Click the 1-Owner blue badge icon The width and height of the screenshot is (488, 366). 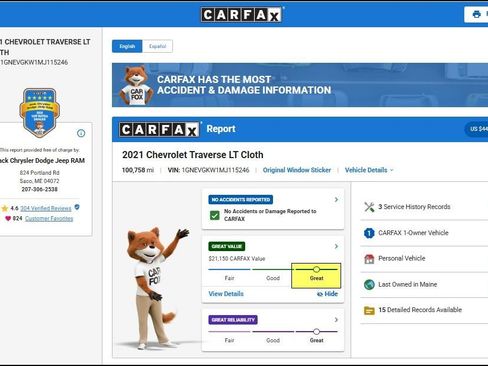point(369,233)
